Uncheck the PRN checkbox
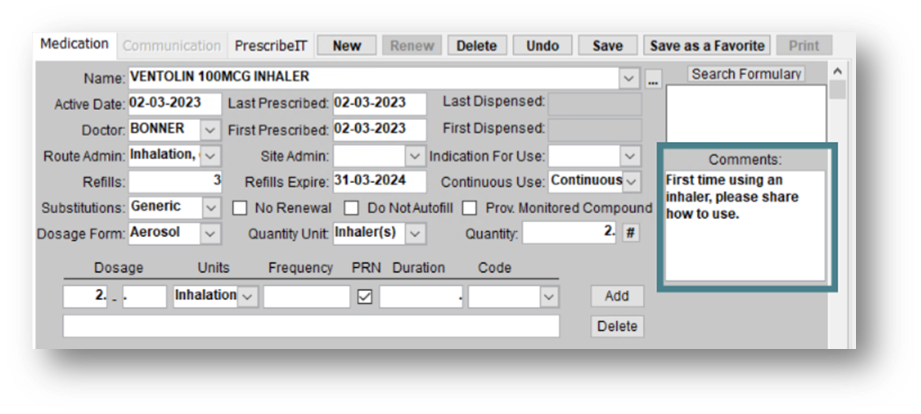Screen dimensions: 921x414 (x=365, y=297)
